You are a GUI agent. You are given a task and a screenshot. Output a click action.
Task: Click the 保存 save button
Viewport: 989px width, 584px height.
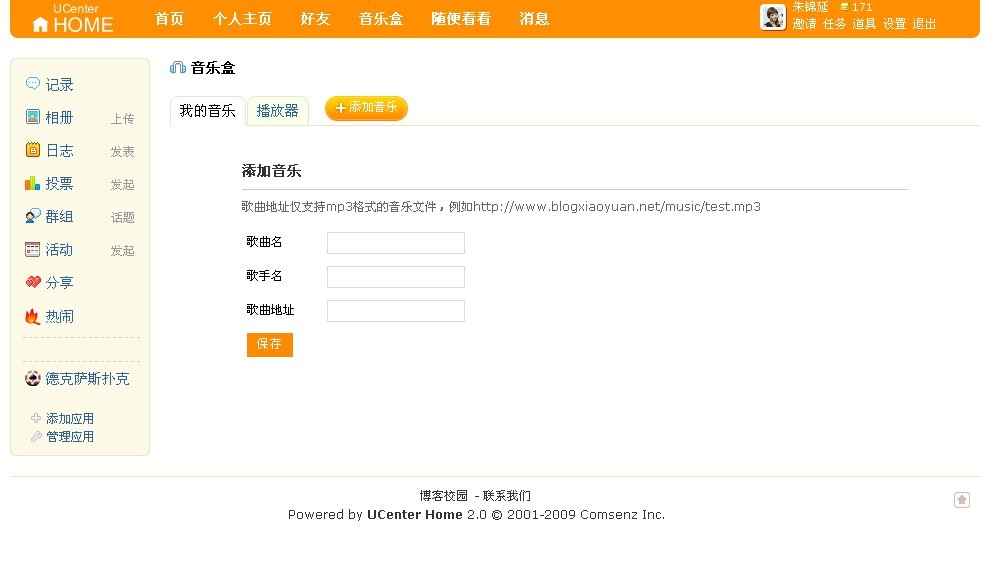coord(270,344)
